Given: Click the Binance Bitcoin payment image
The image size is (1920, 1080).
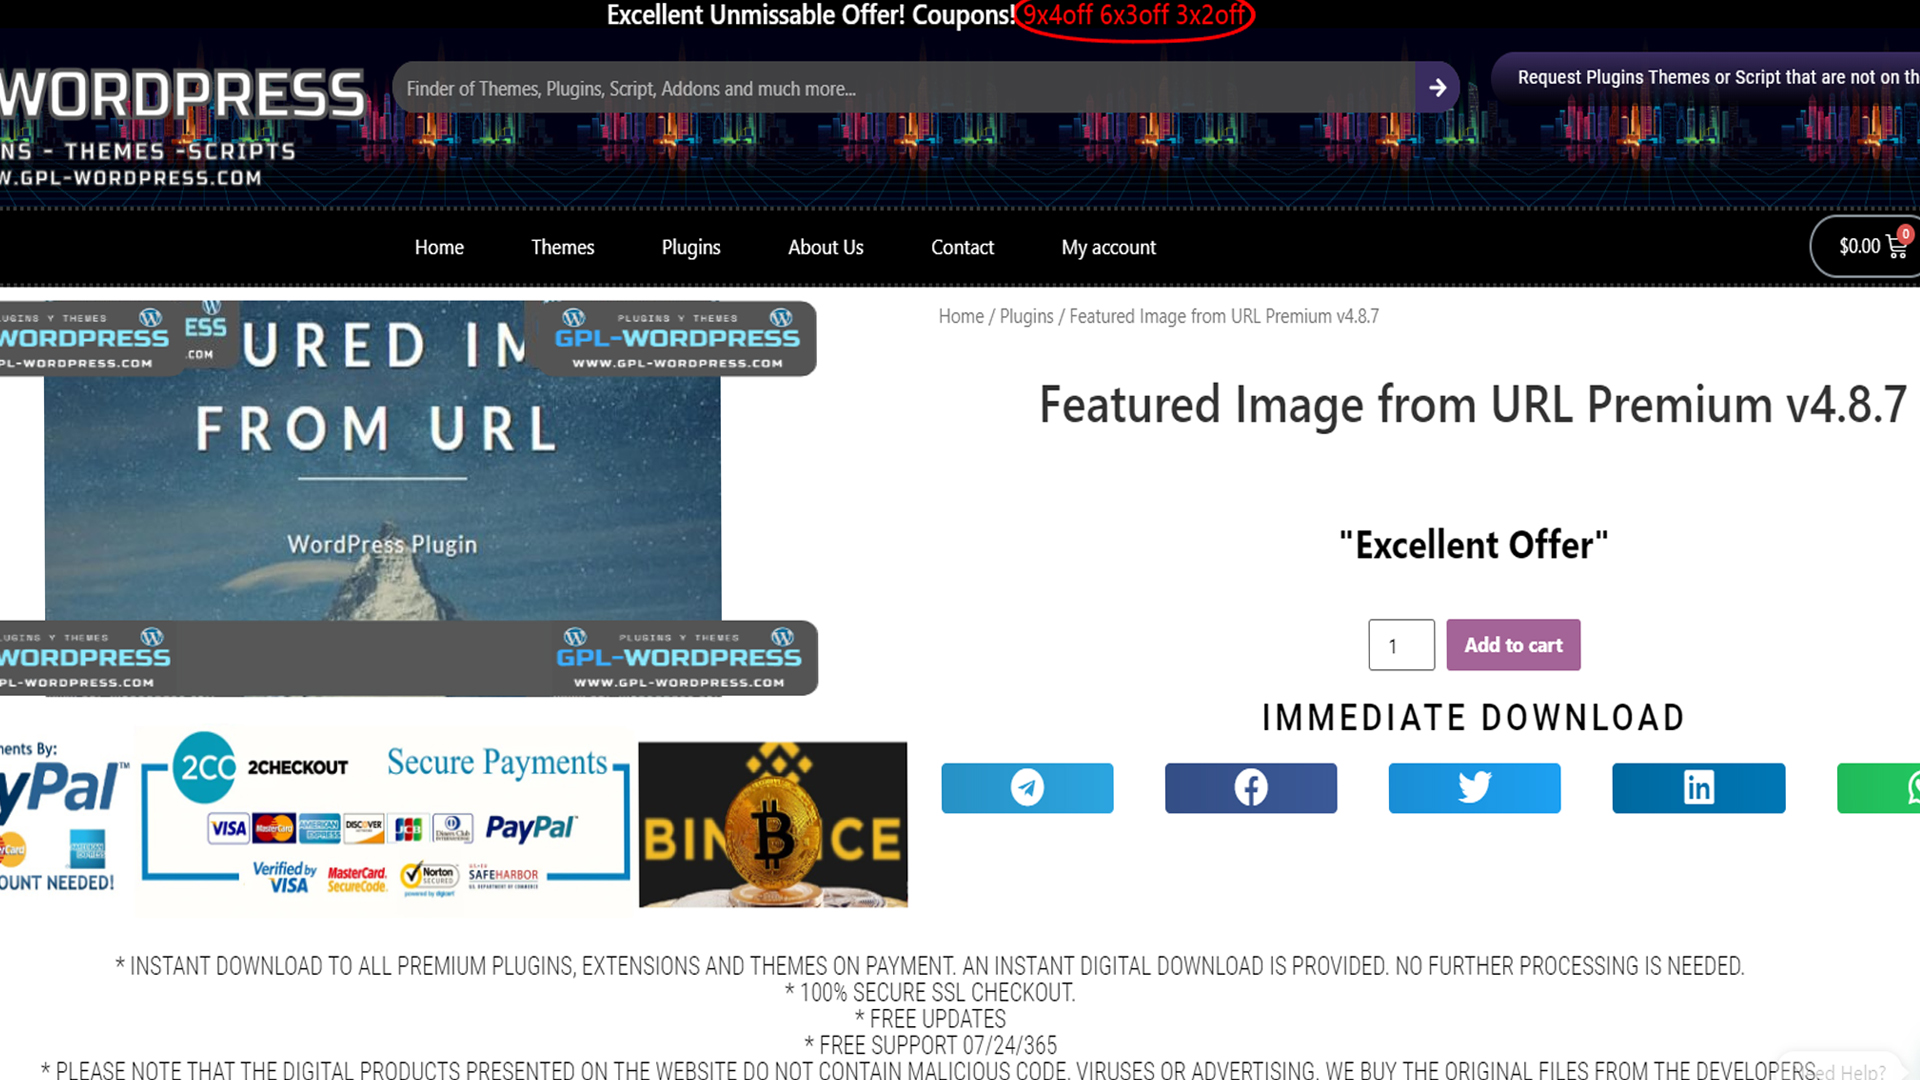Looking at the screenshot, I should (773, 824).
